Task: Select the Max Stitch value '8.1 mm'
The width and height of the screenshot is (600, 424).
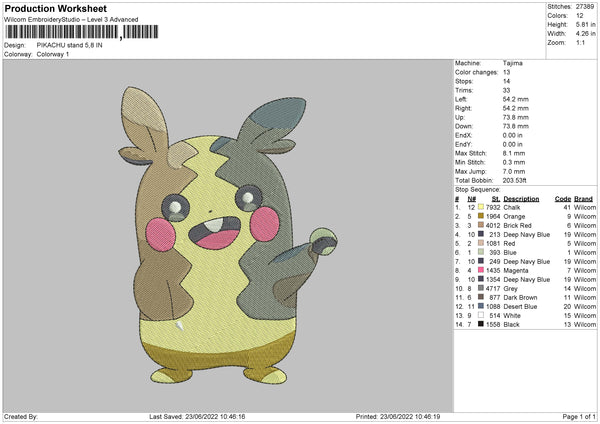Action: point(514,153)
